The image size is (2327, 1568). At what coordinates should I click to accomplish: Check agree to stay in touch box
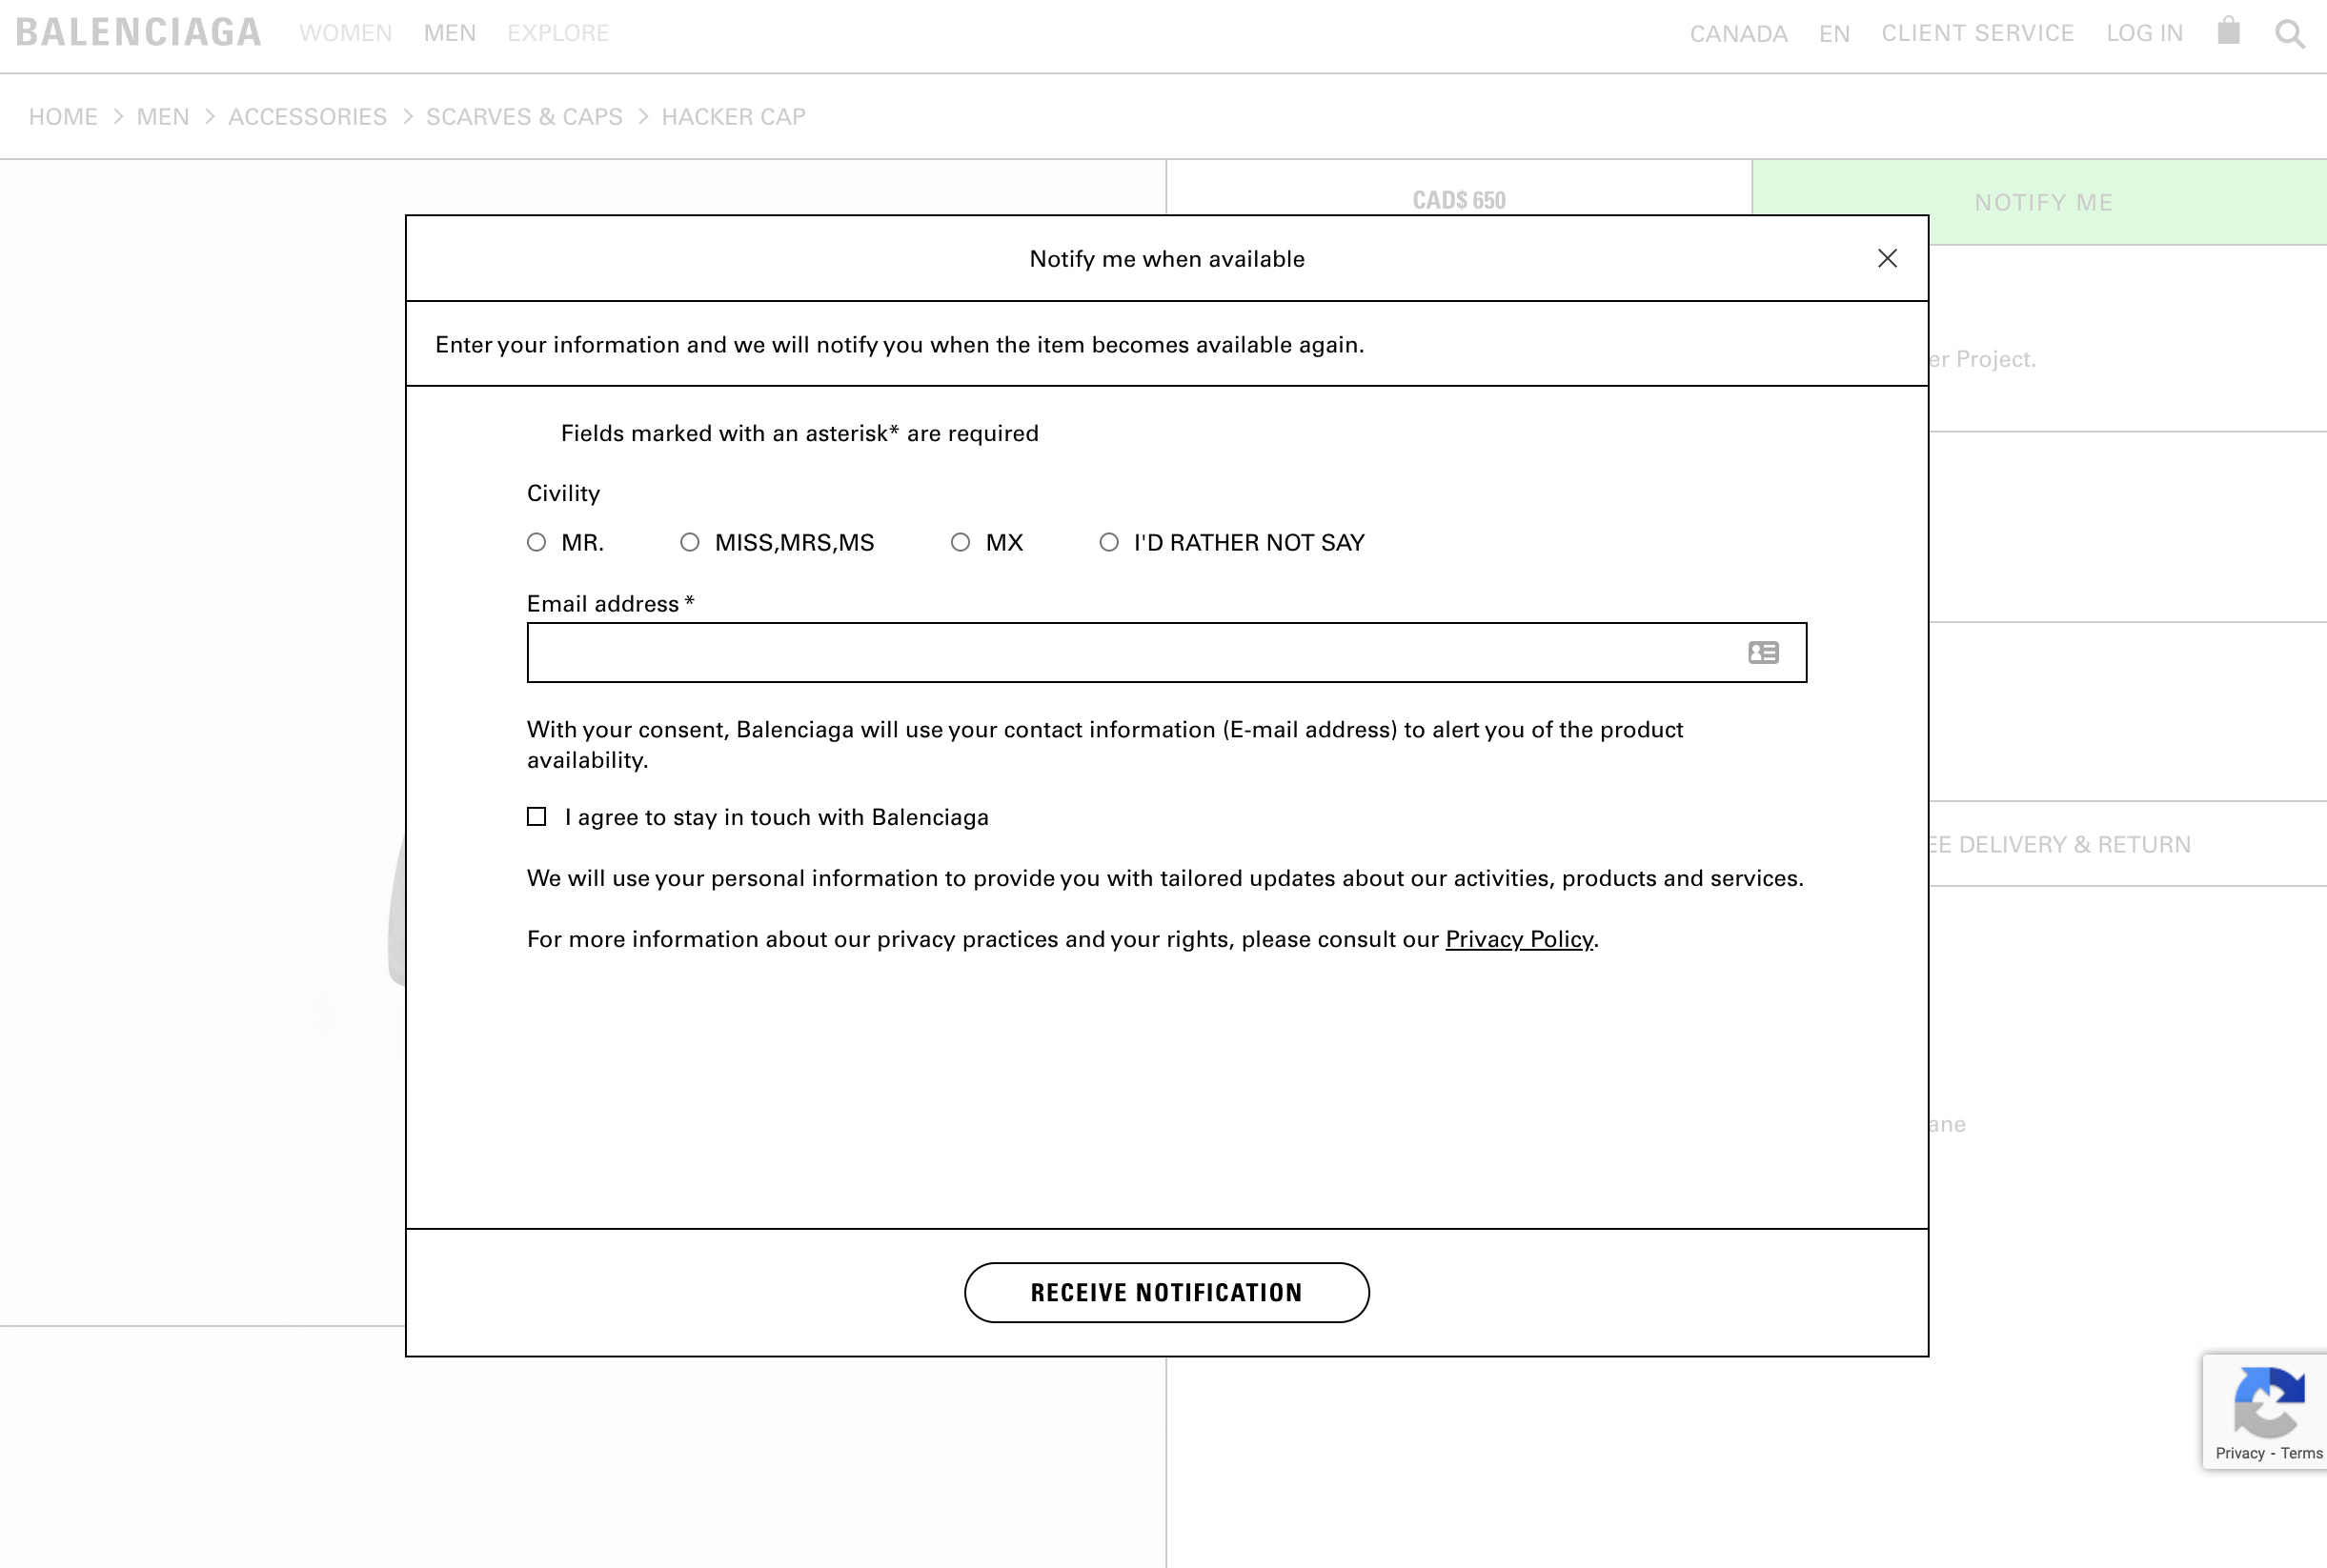tap(537, 817)
